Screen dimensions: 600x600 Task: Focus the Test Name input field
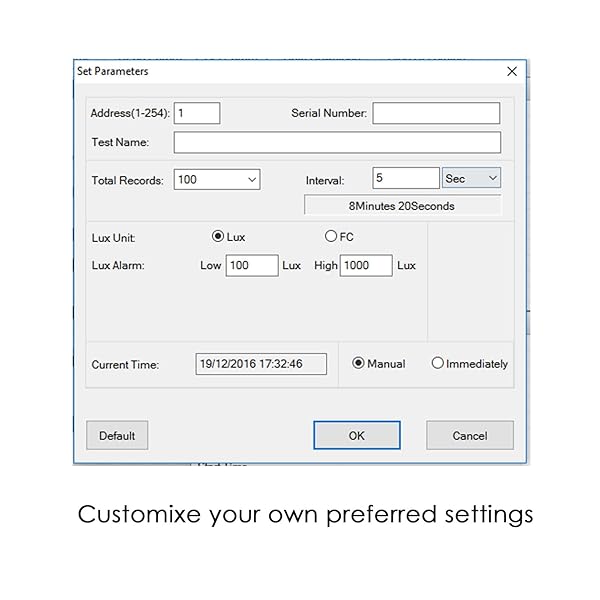(337, 142)
